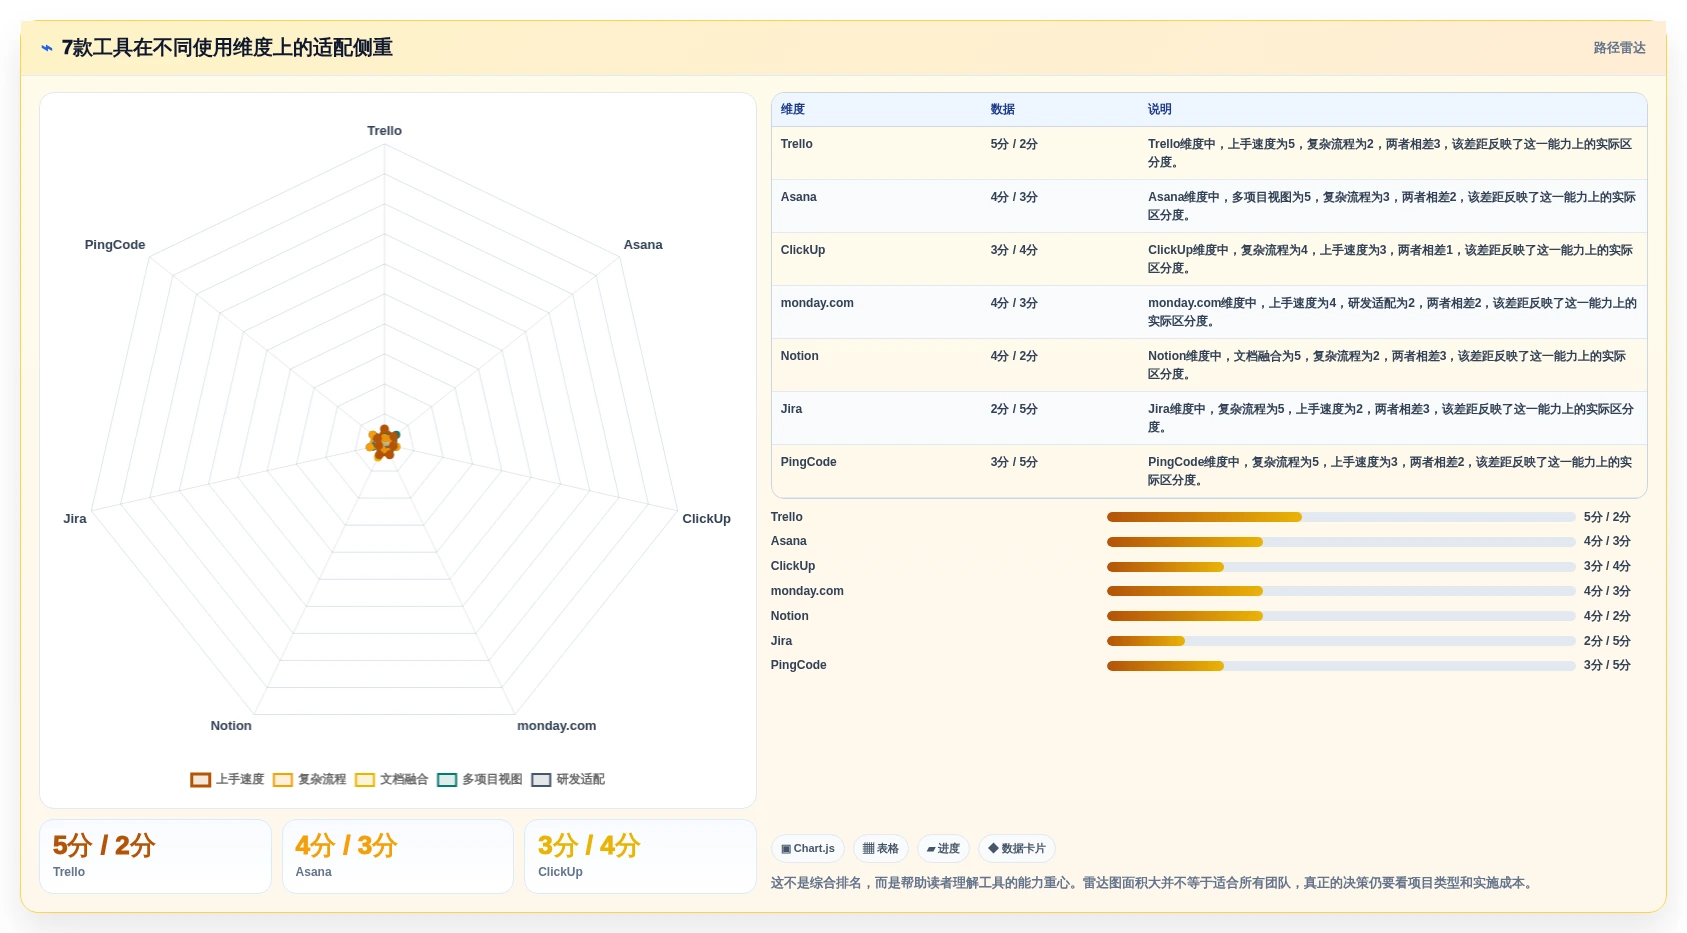Click the Jira progress bar
Viewport: 1687px width, 933px height.
click(1341, 641)
